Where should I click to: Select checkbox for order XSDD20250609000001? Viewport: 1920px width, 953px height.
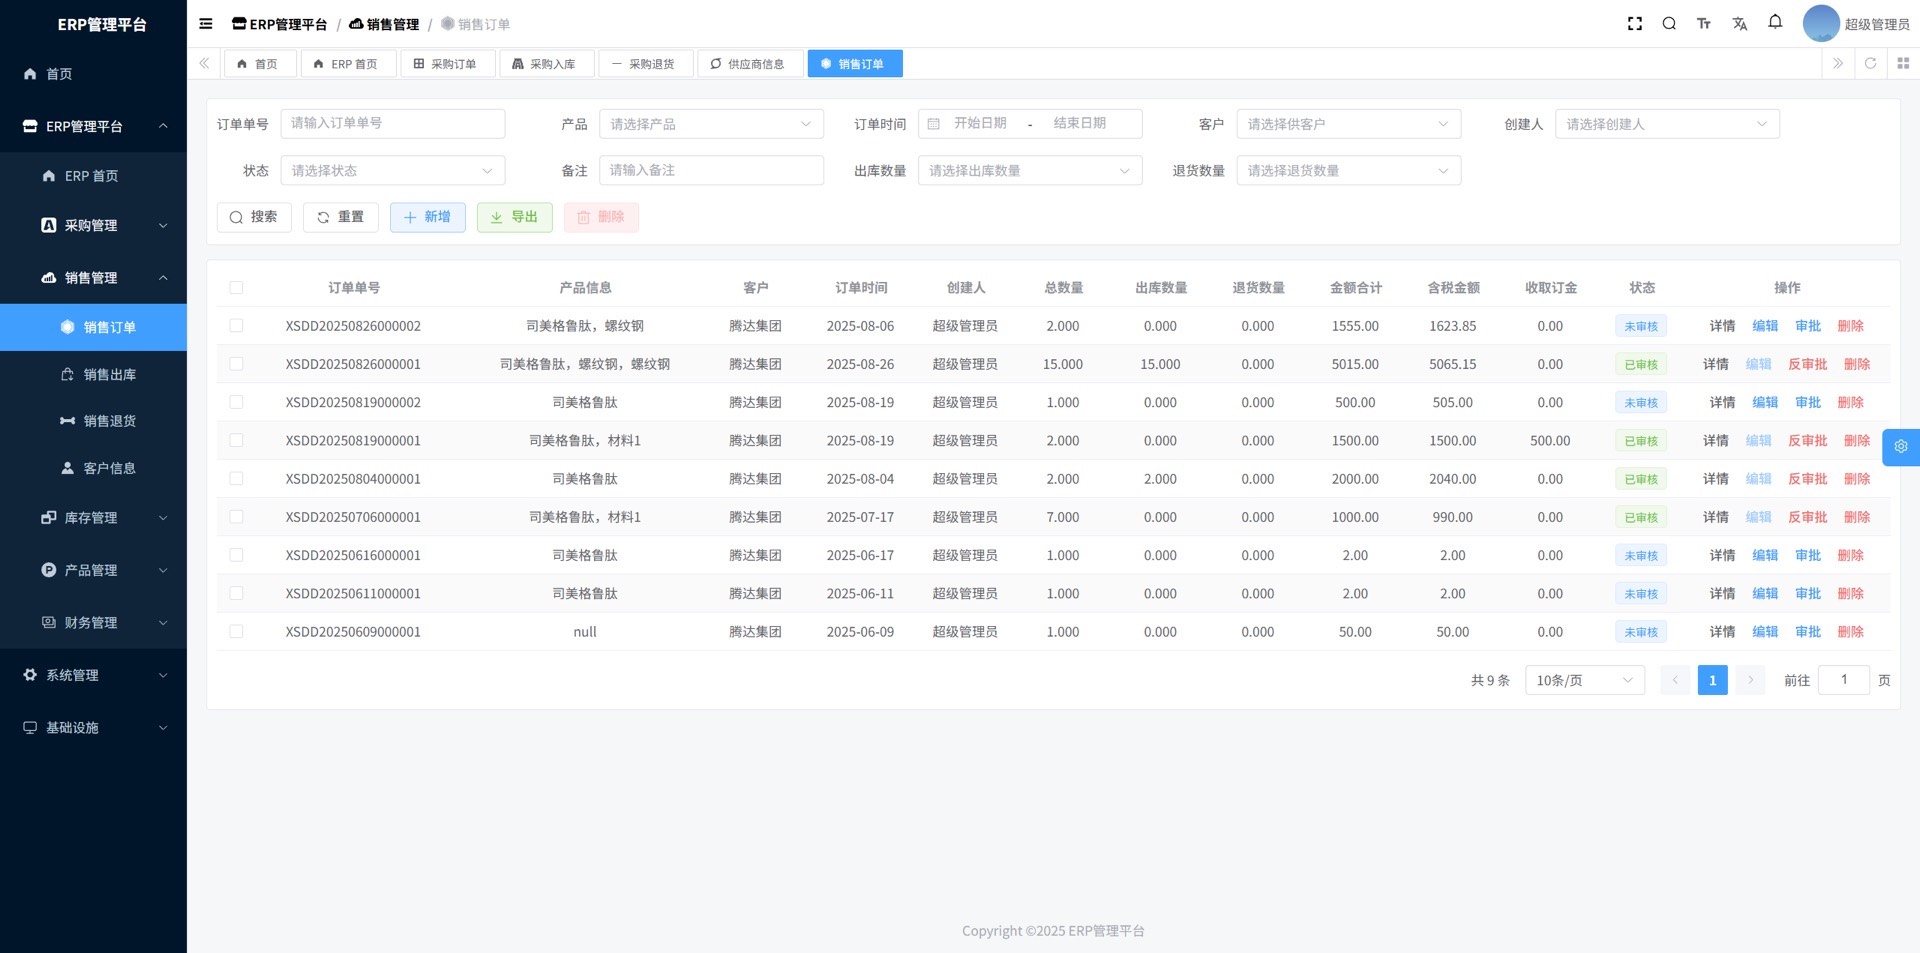point(236,632)
